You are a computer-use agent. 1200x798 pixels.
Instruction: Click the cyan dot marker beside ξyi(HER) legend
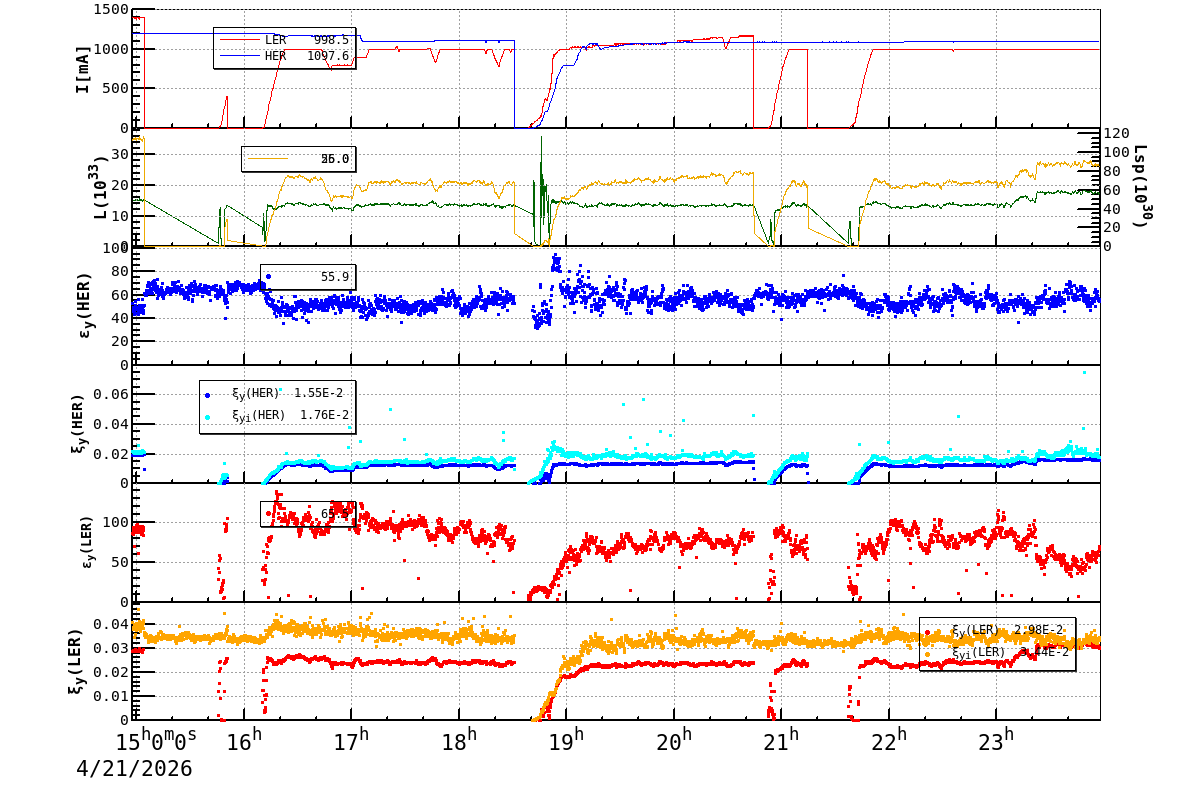[208, 416]
